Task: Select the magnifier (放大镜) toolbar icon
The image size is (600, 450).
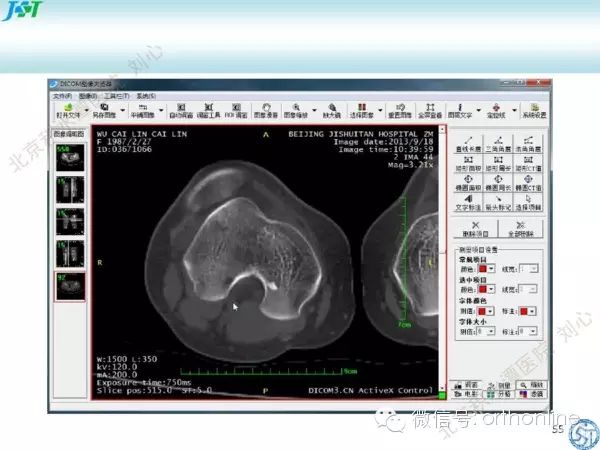Action: [332, 110]
